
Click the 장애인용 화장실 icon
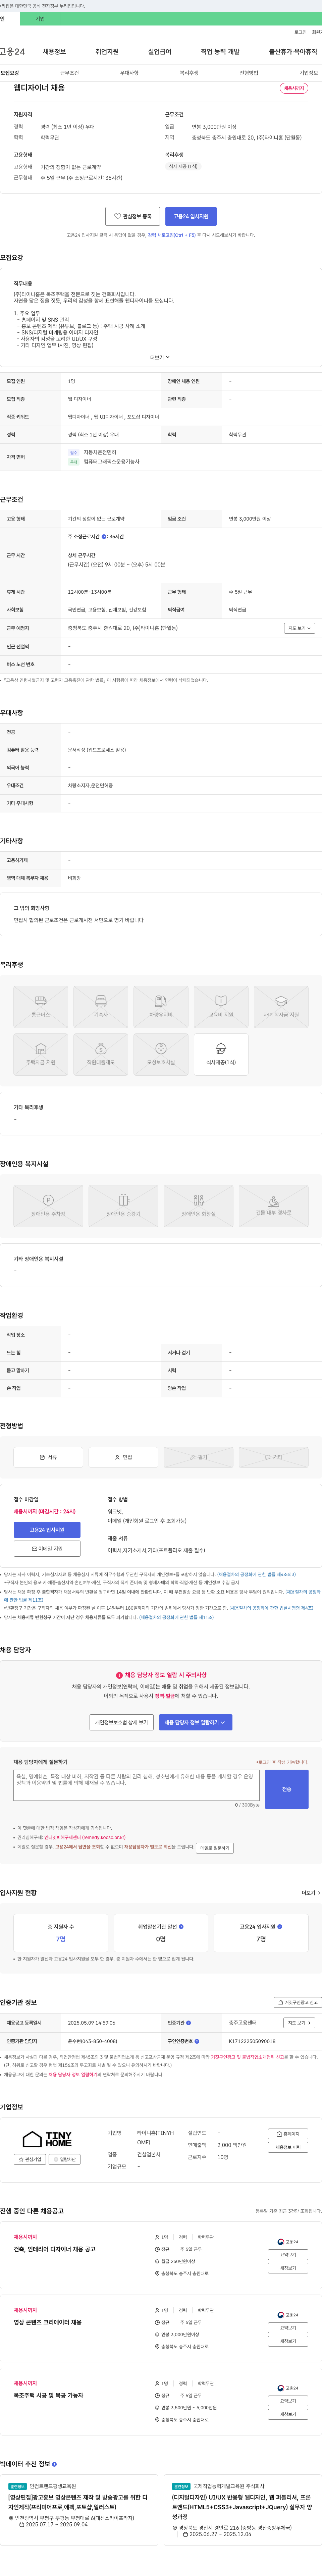pos(198,1206)
